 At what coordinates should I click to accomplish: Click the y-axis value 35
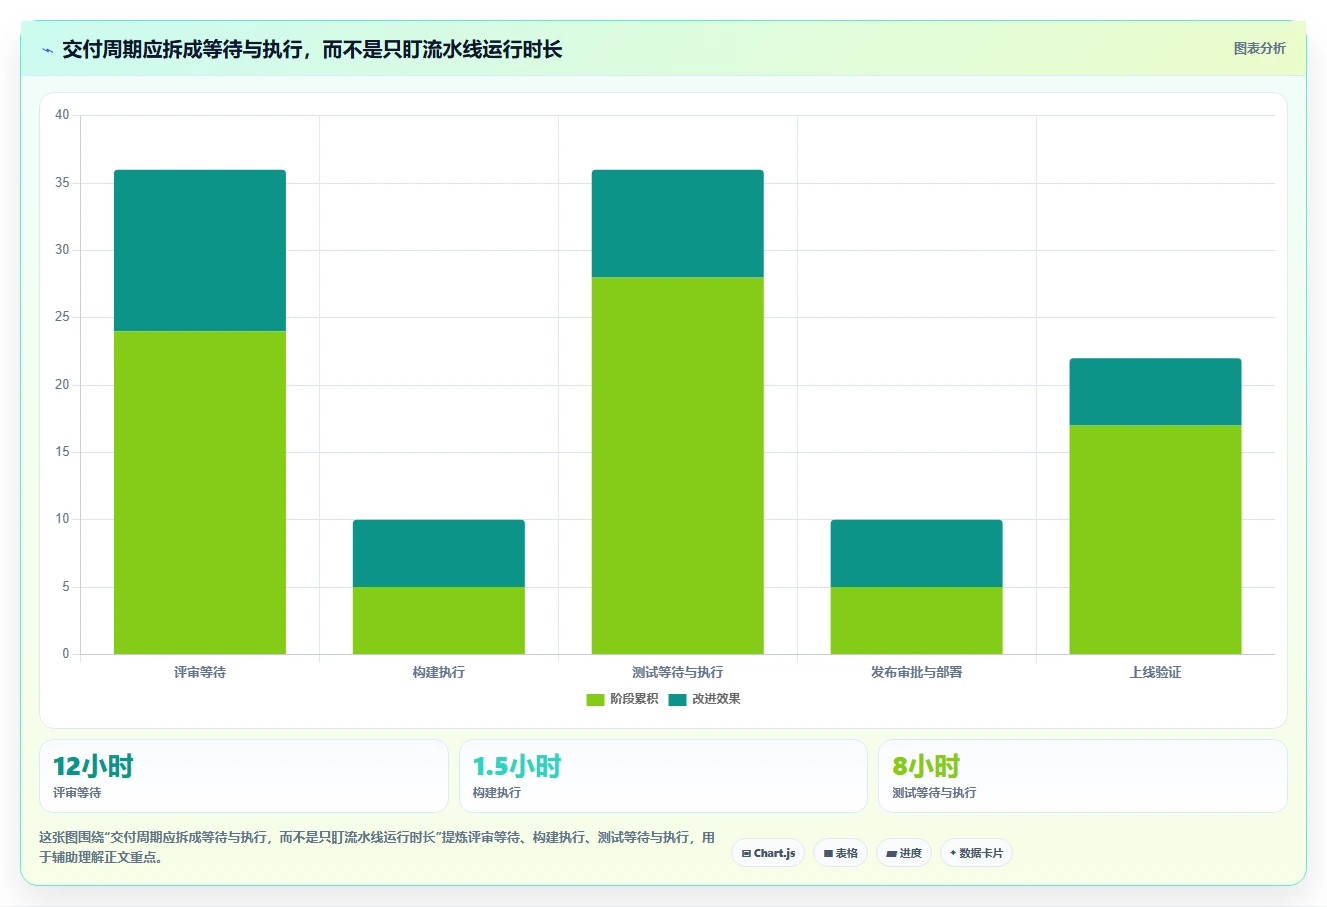coord(62,183)
